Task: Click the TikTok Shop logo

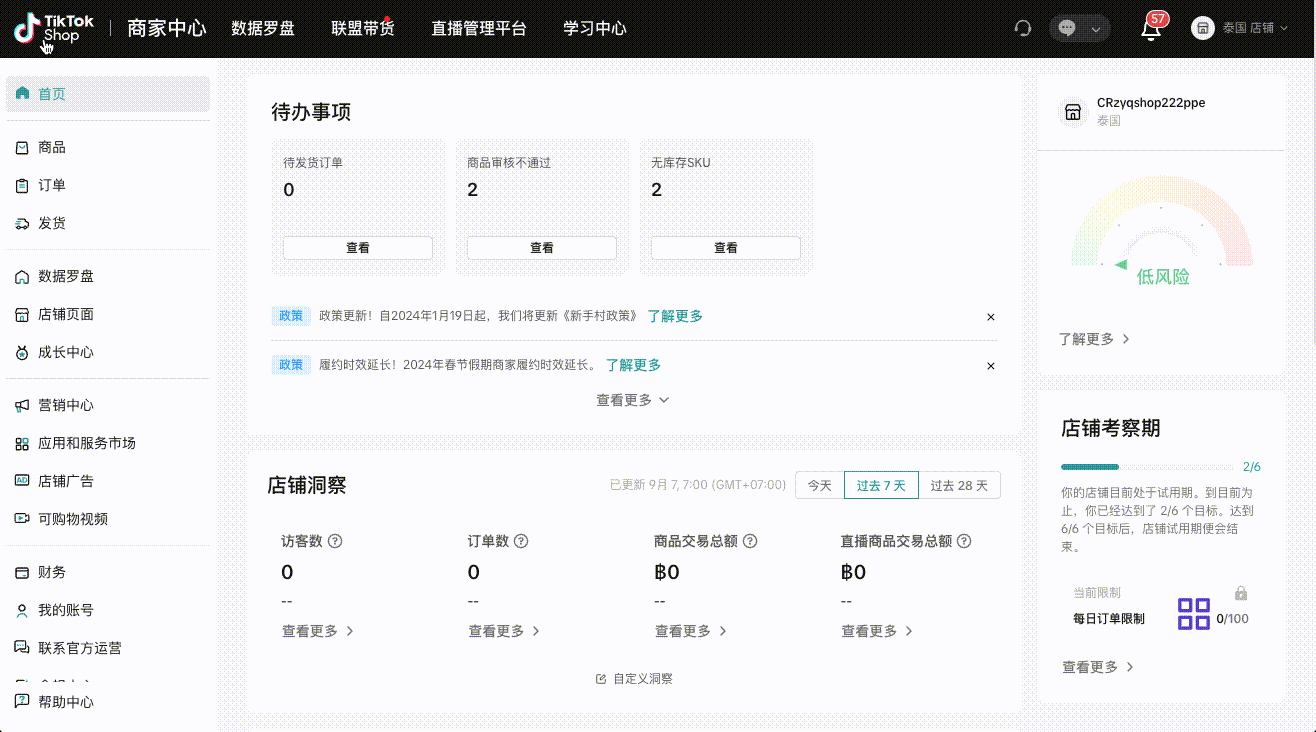Action: tap(53, 28)
